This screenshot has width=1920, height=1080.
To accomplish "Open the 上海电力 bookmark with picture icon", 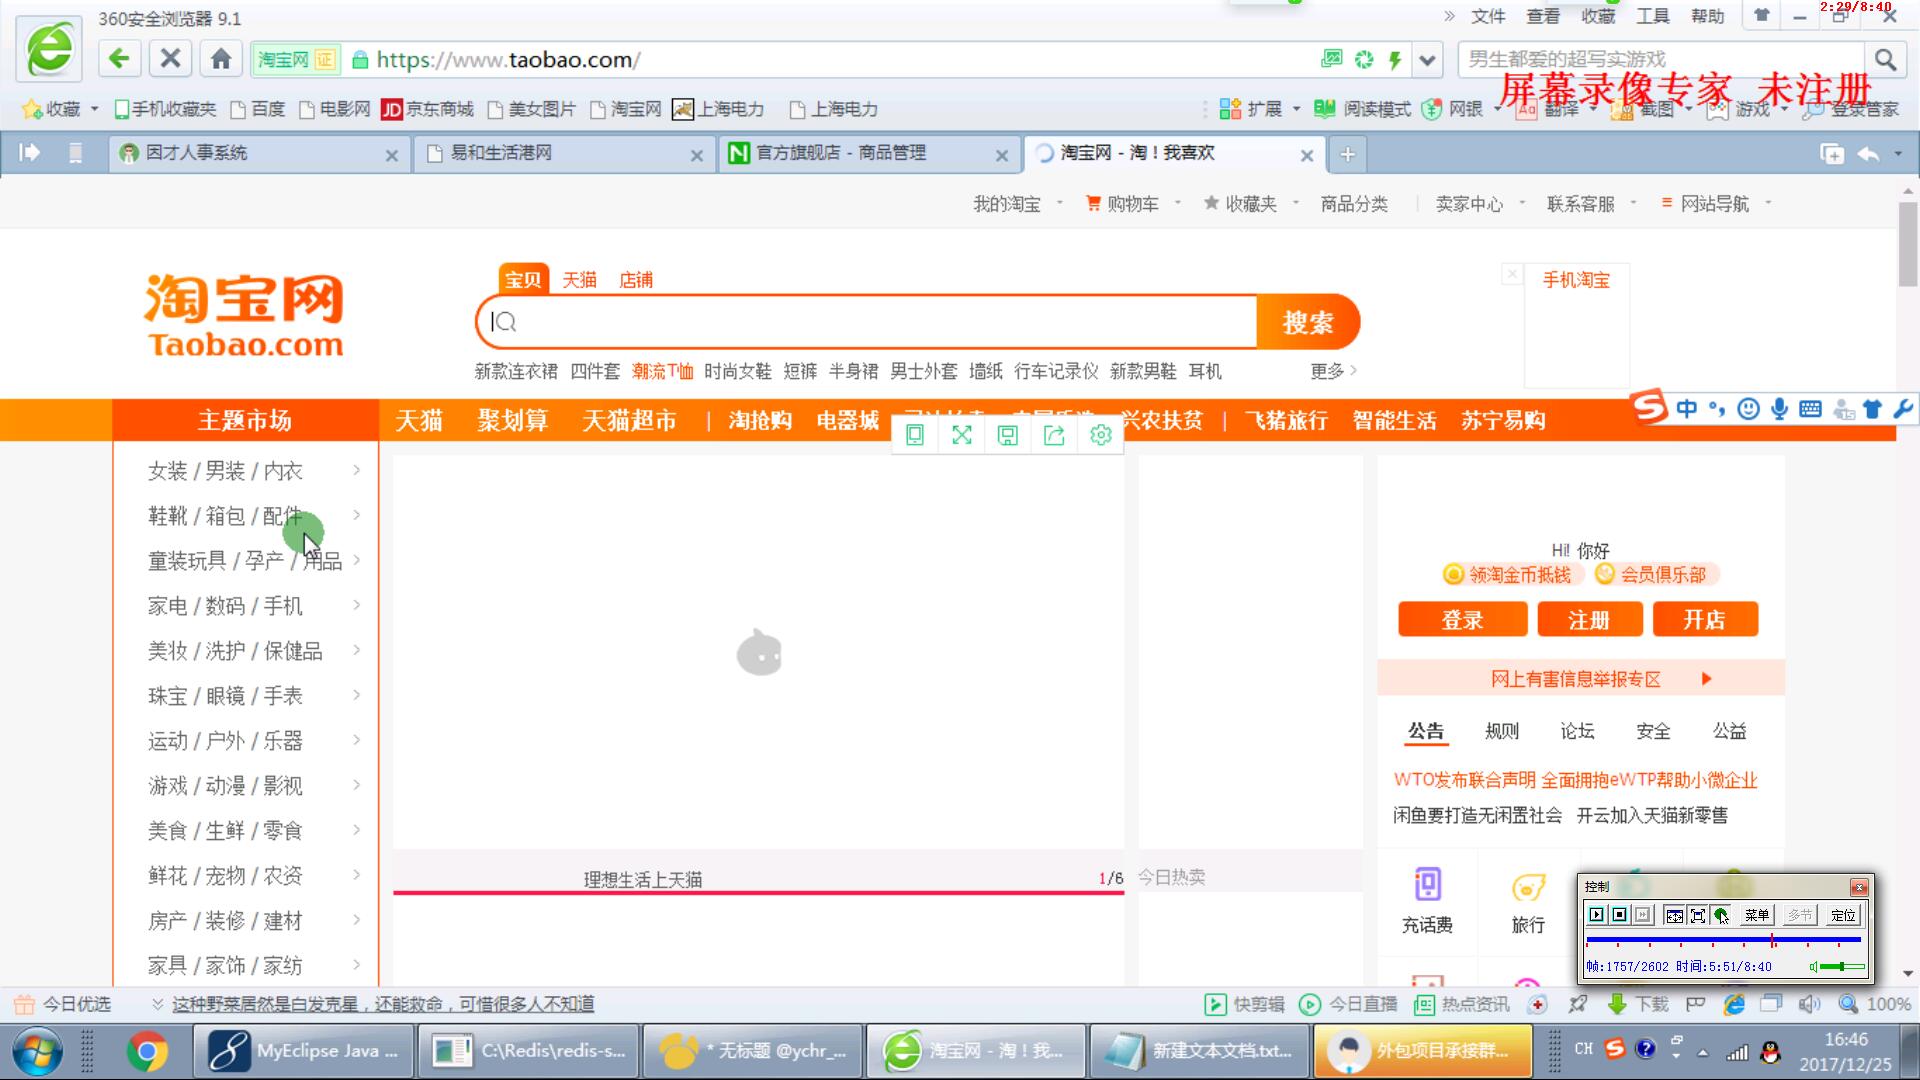I will tap(719, 109).
